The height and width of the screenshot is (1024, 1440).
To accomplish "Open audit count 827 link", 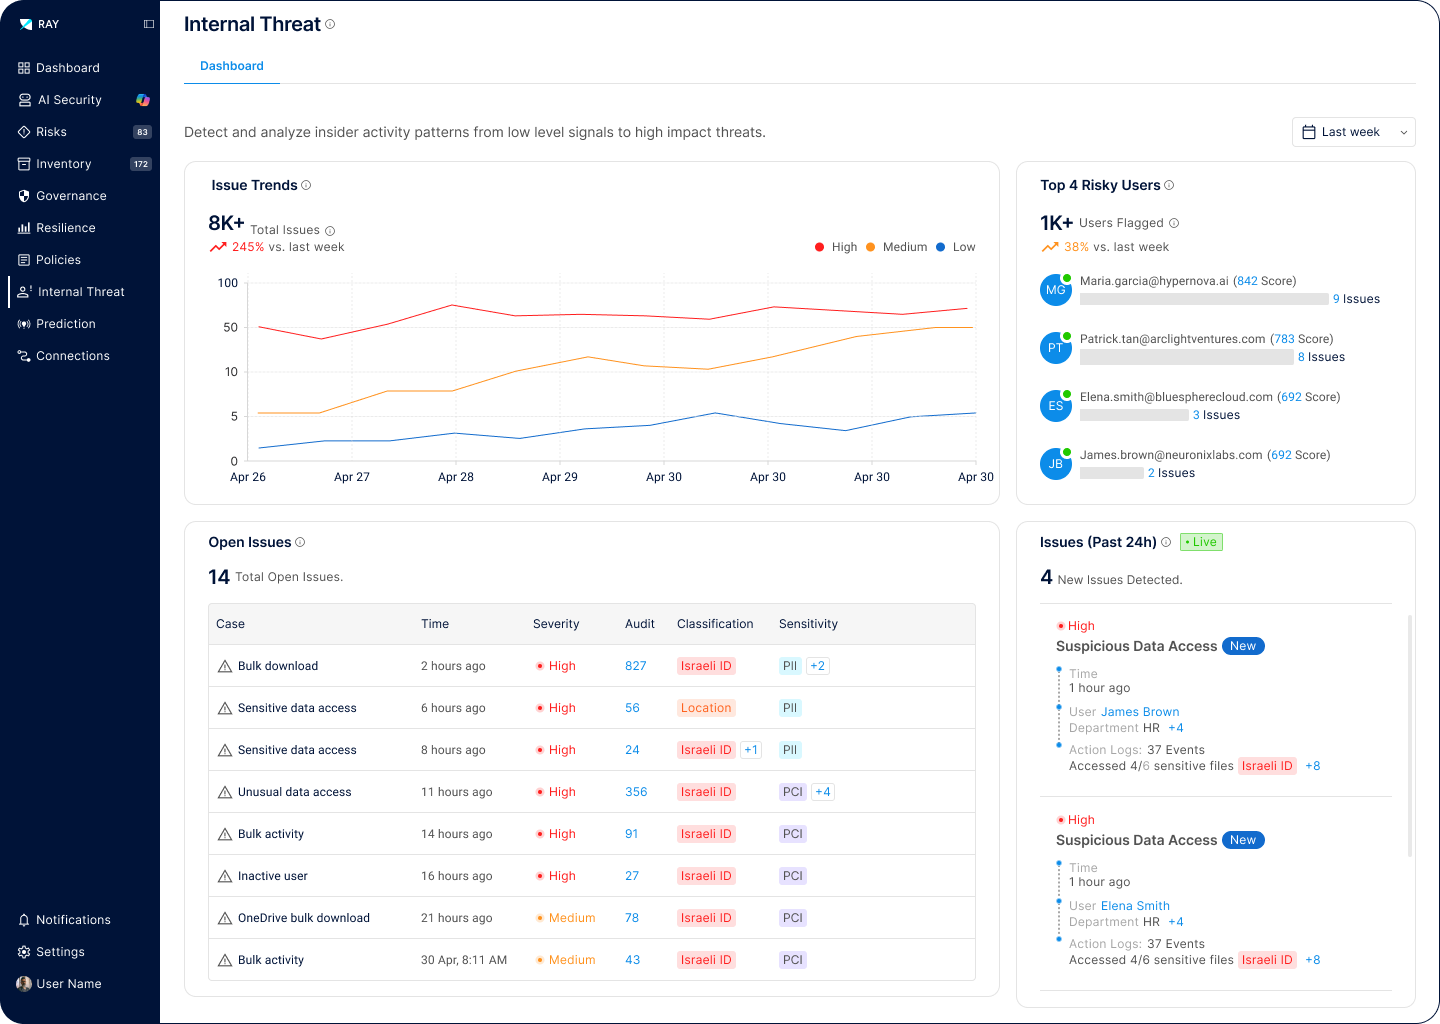I will (x=636, y=666).
